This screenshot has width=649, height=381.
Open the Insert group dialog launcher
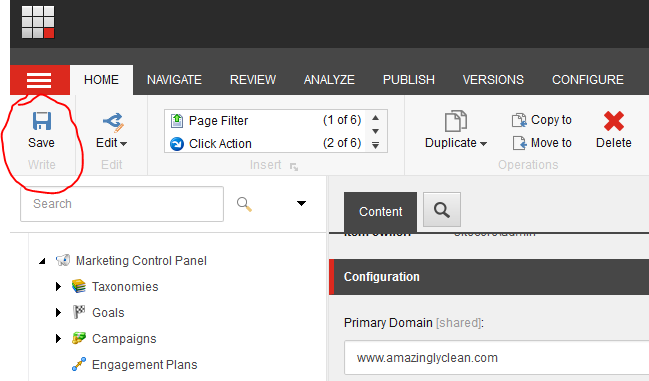pos(294,167)
